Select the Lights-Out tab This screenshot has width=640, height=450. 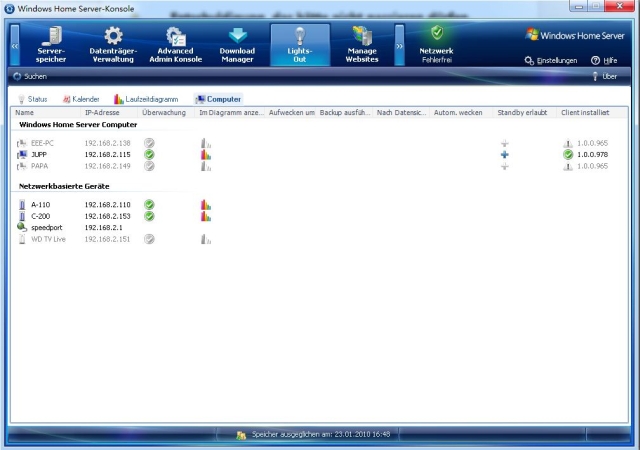[300, 45]
